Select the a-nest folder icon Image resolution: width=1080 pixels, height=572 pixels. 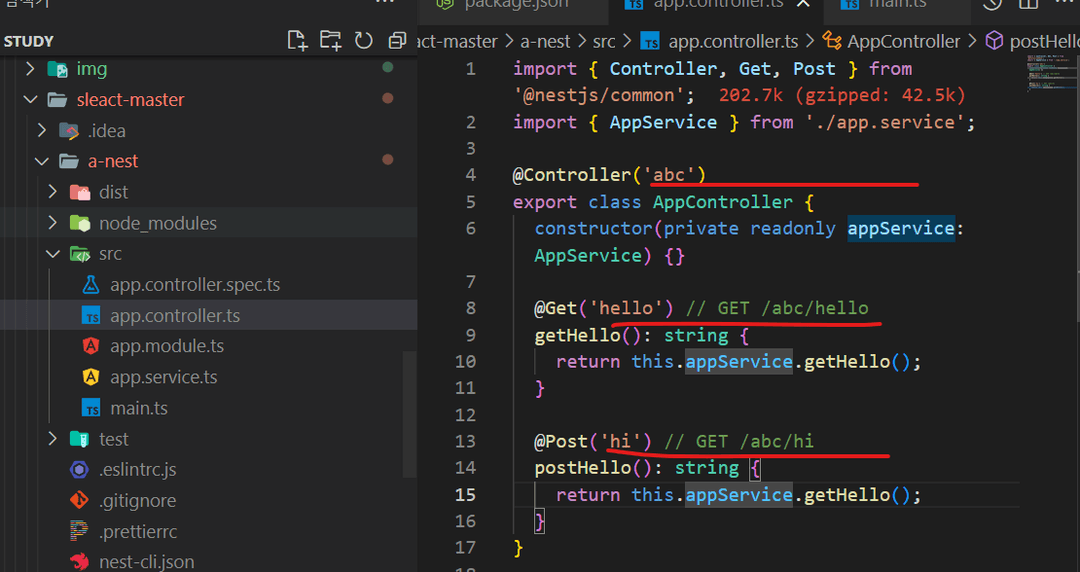coord(69,161)
